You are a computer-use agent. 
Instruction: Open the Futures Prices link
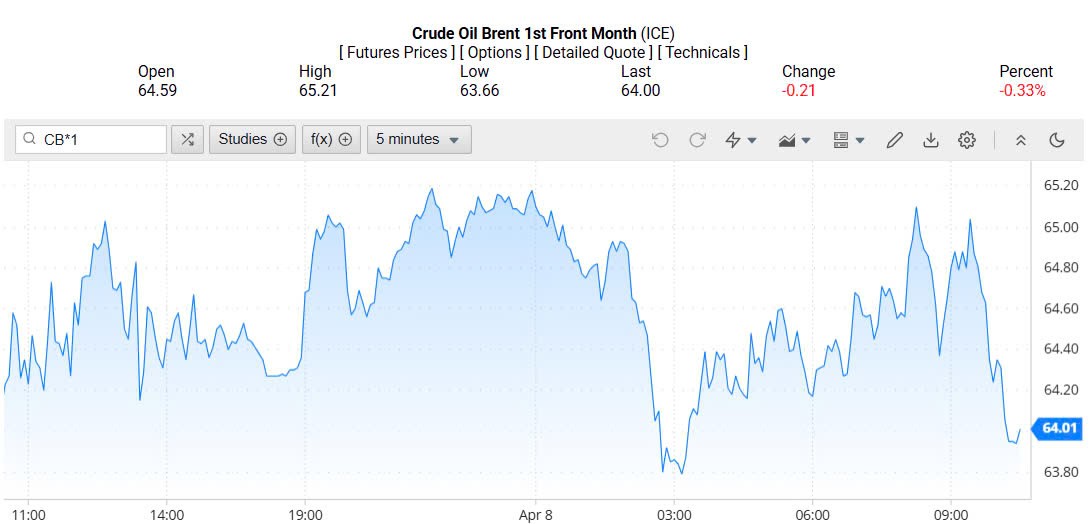[399, 52]
